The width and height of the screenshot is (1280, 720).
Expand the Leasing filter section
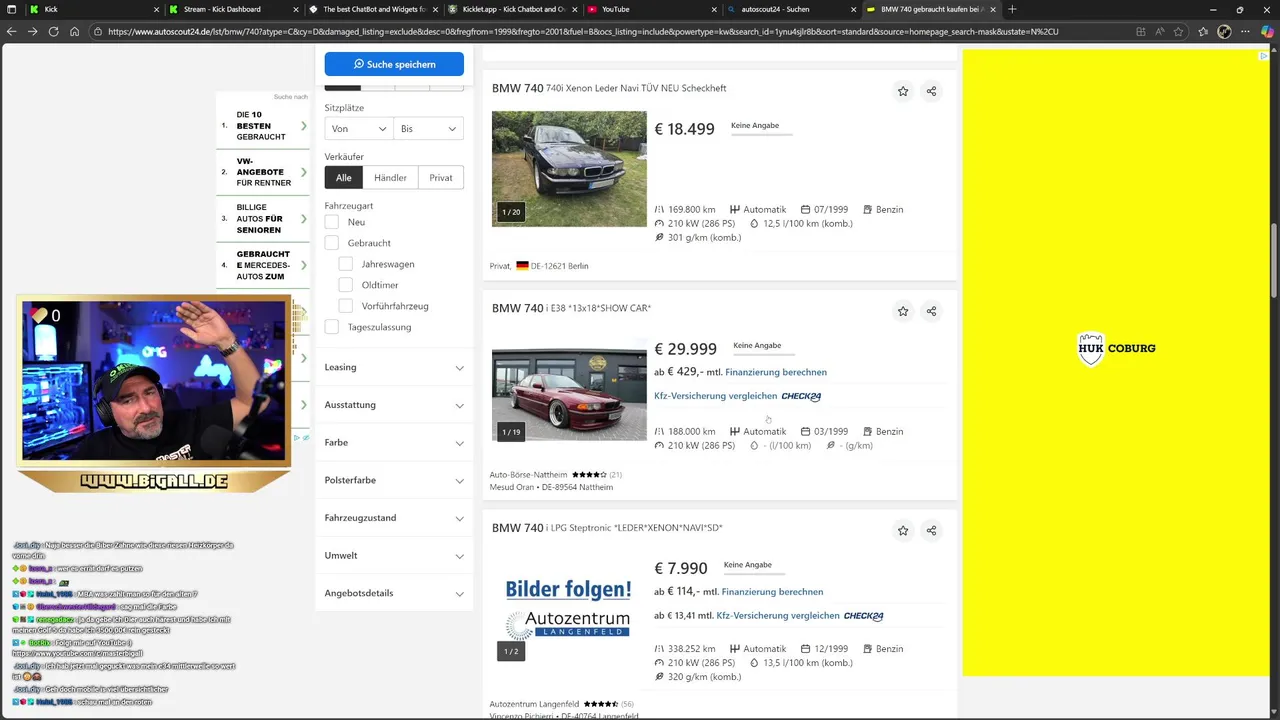click(394, 367)
